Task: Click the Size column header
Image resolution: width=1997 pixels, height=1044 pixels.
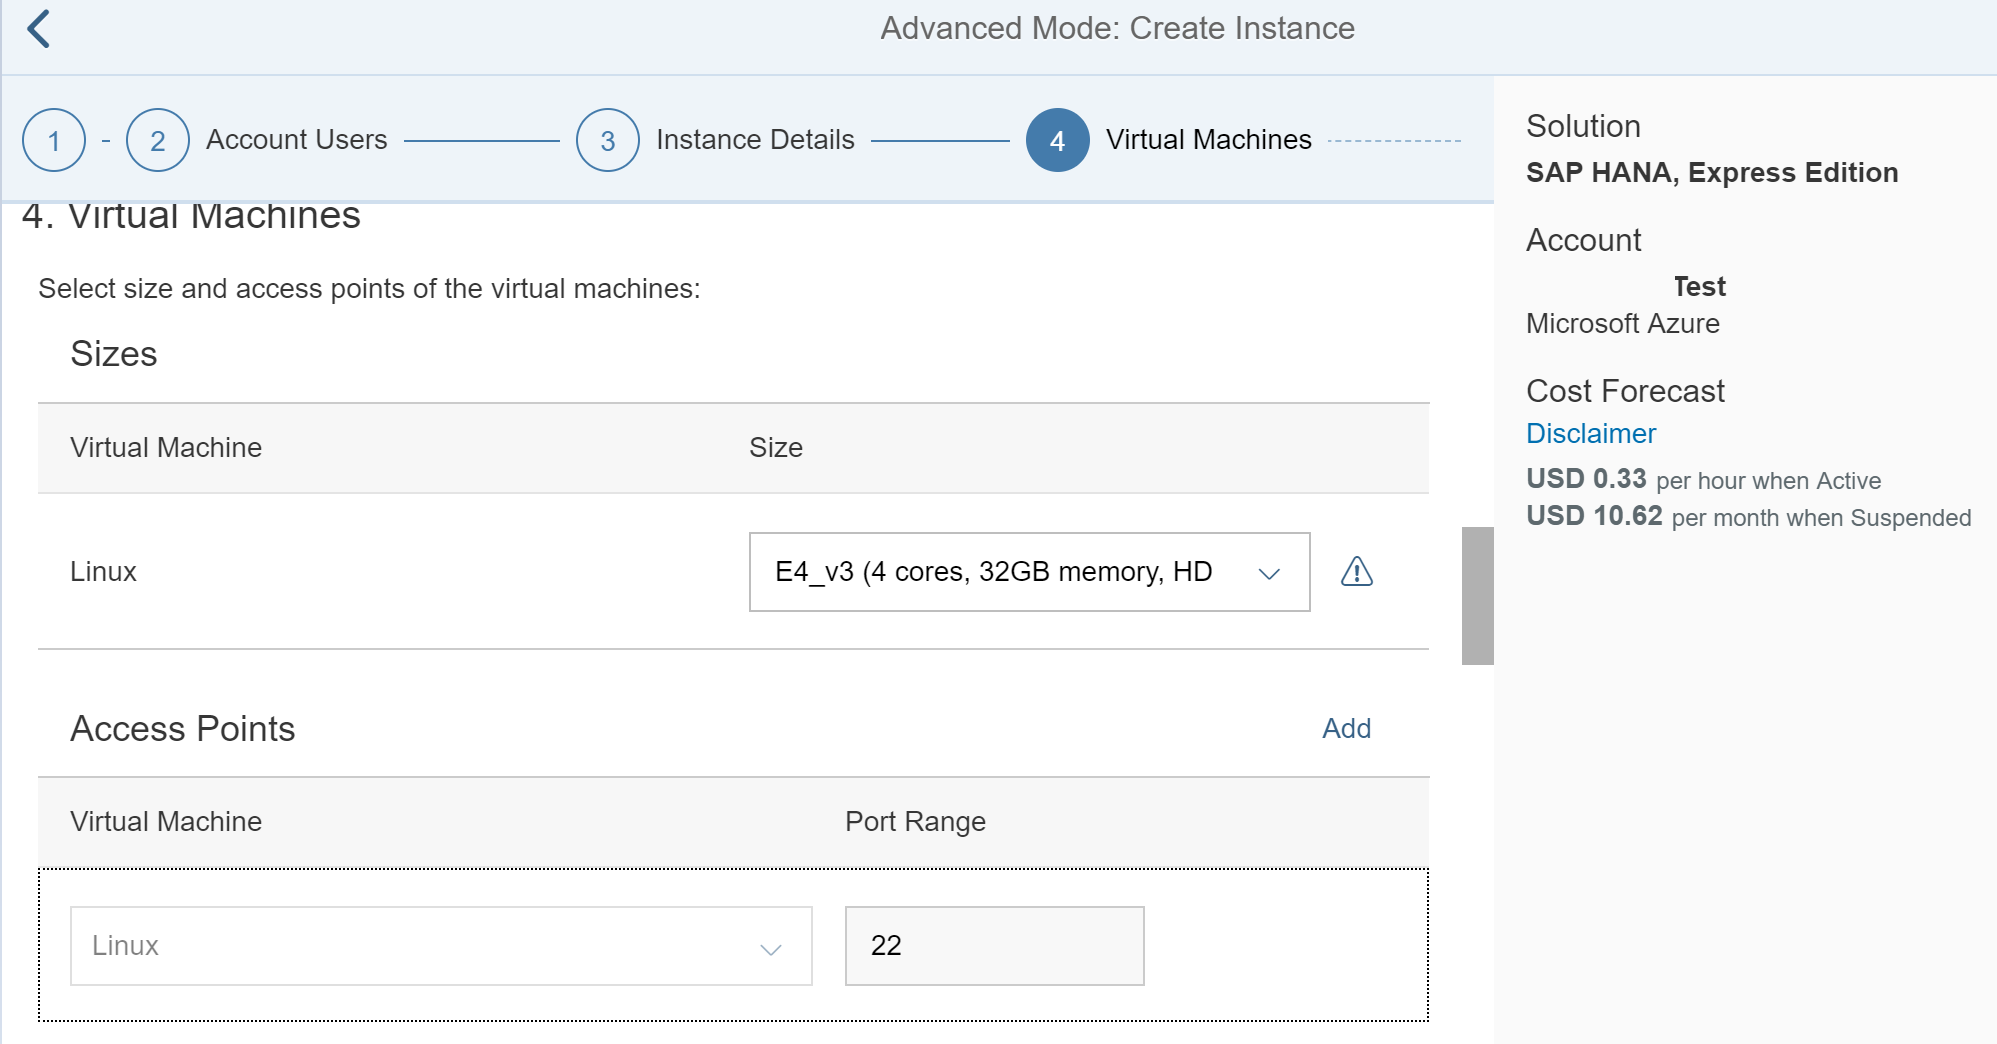Action: coord(776,448)
